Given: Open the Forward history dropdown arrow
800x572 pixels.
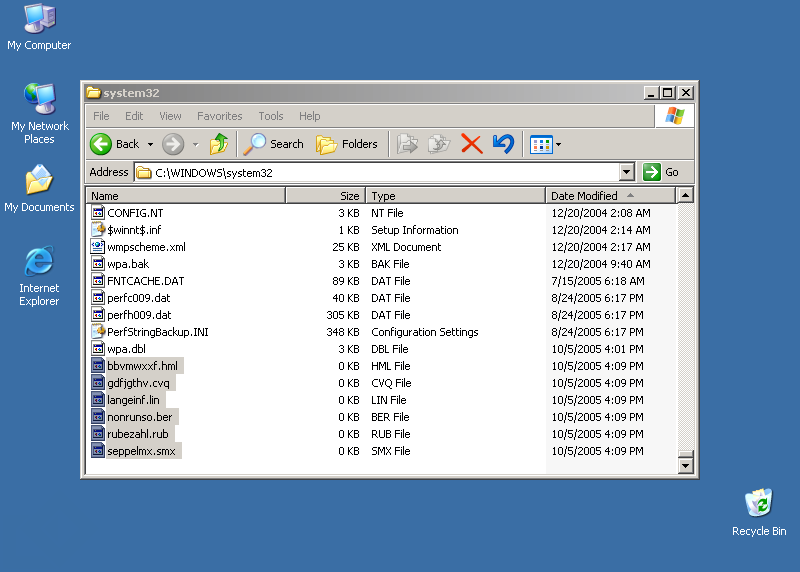Looking at the screenshot, I should (x=195, y=145).
